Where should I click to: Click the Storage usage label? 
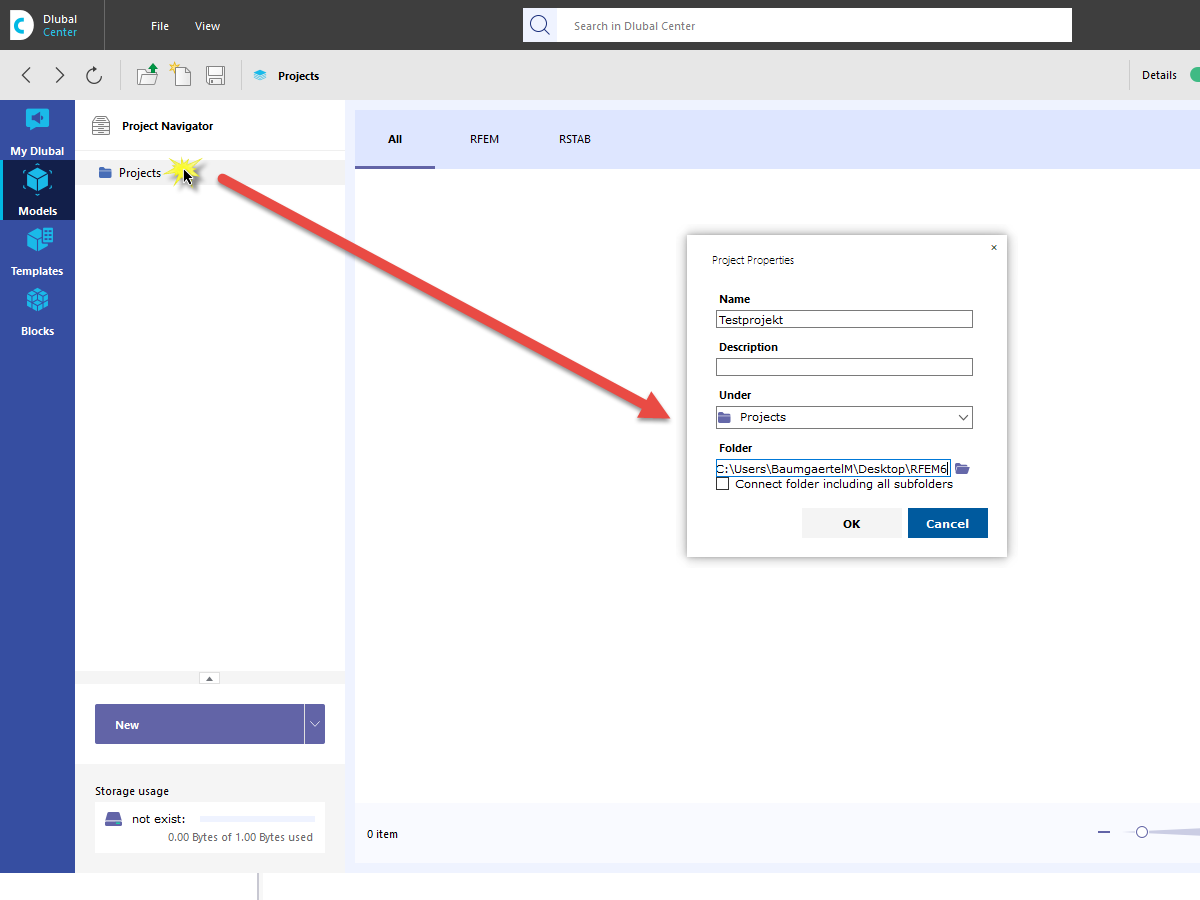pyautogui.click(x=132, y=791)
